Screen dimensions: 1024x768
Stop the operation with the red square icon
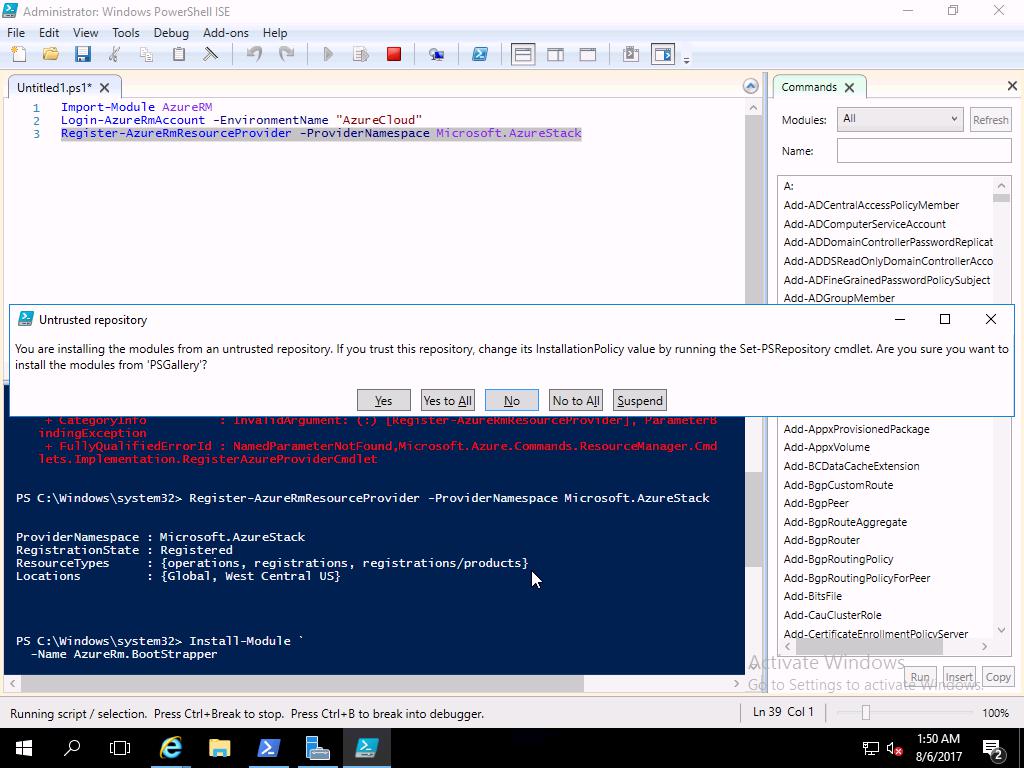coord(394,54)
